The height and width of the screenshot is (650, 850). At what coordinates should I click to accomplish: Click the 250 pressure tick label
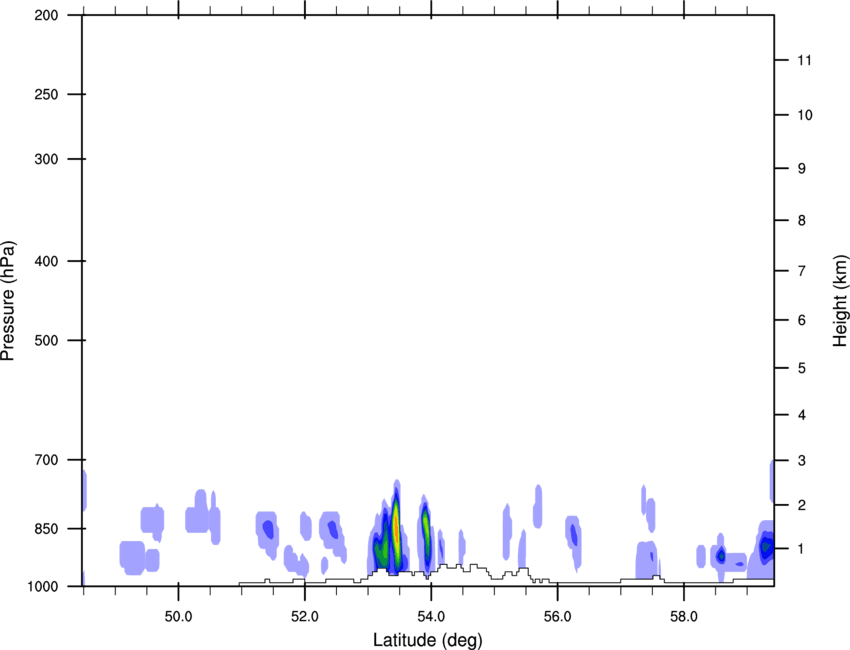coord(47,94)
